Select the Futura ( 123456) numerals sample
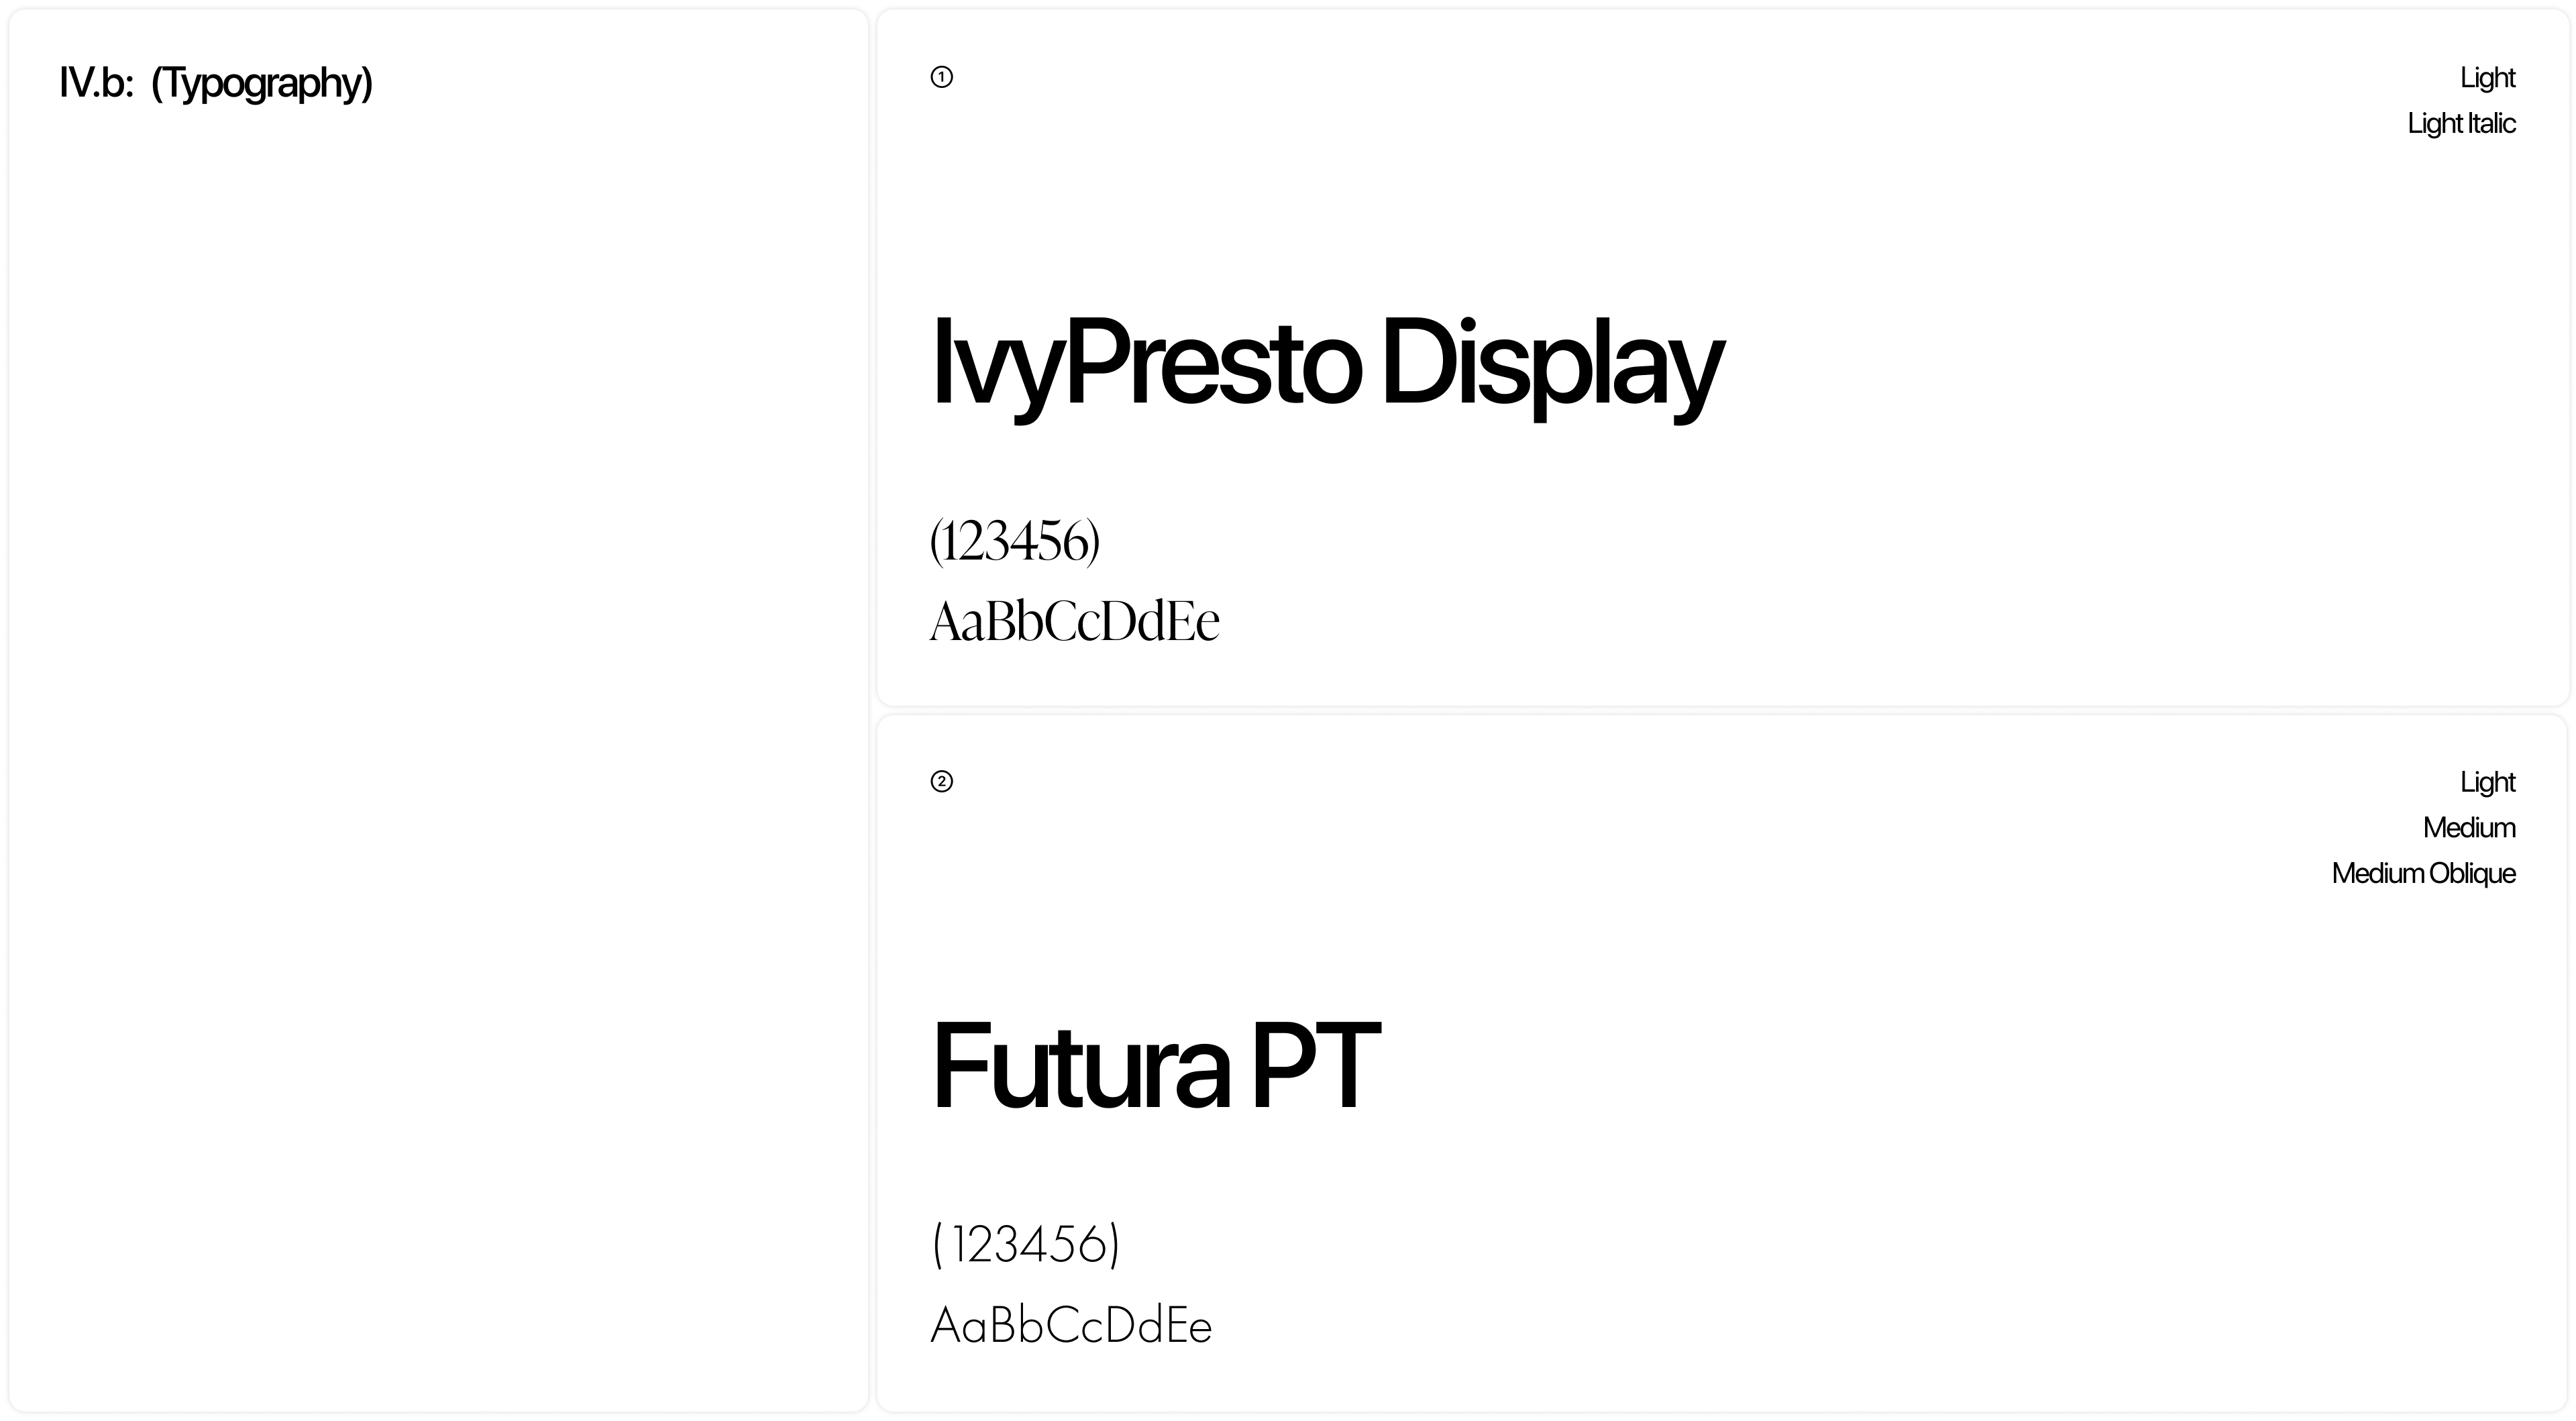Screen dimensions: 2576x1421 (1026, 1245)
